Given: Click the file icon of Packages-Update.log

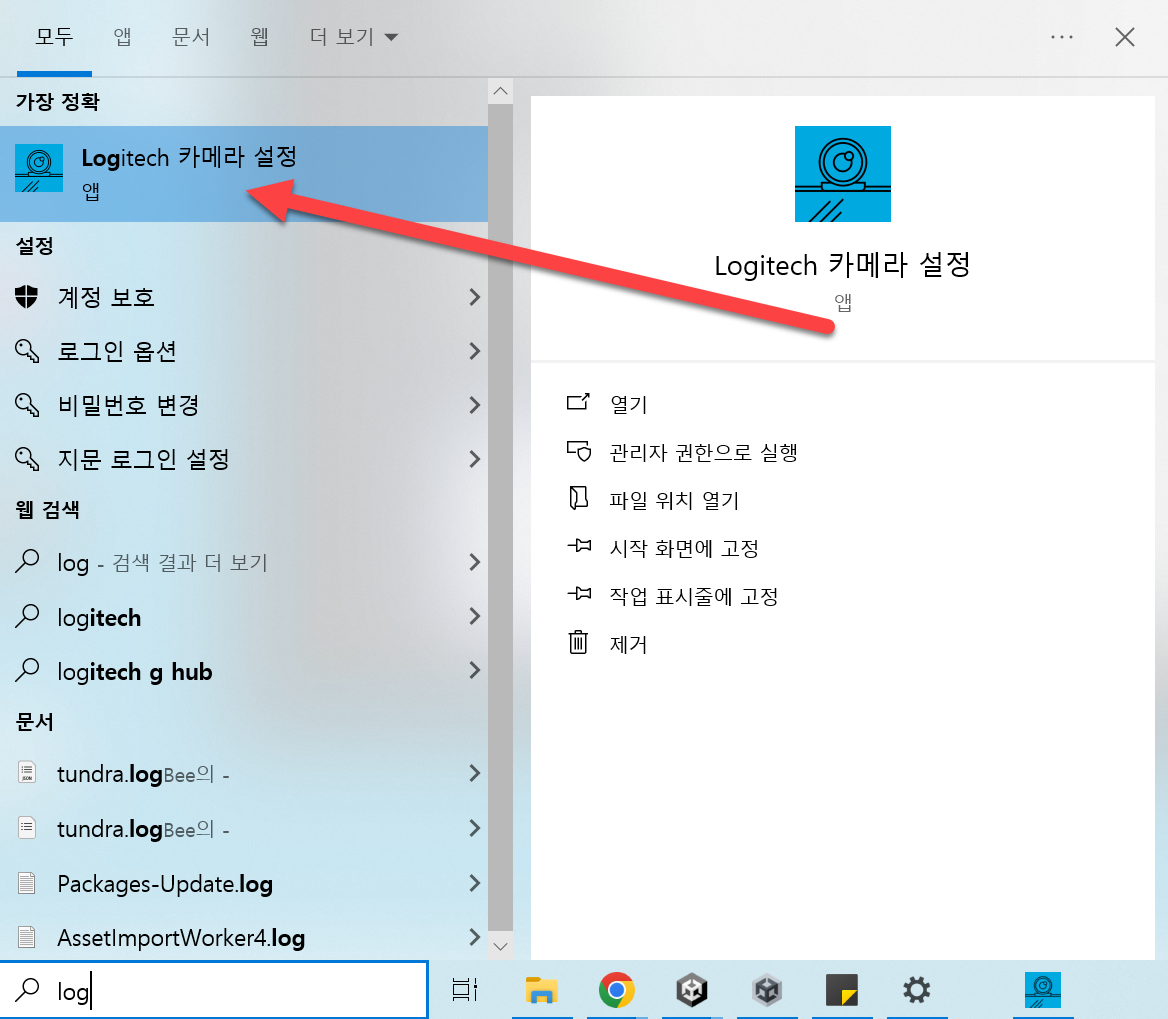Looking at the screenshot, I should click(27, 883).
